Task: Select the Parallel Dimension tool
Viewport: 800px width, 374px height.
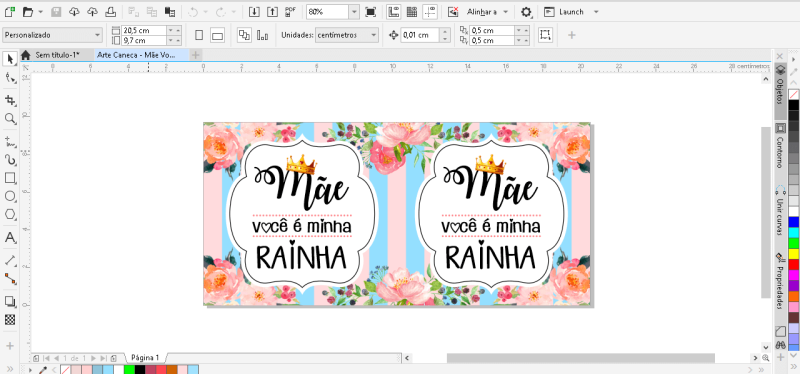Action: click(10, 260)
